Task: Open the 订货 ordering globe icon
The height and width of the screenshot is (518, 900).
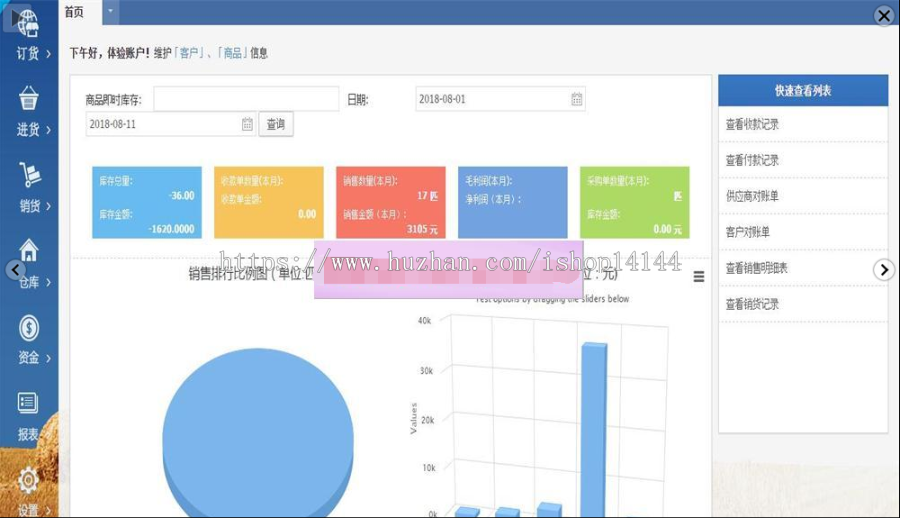Action: pyautogui.click(x=28, y=23)
